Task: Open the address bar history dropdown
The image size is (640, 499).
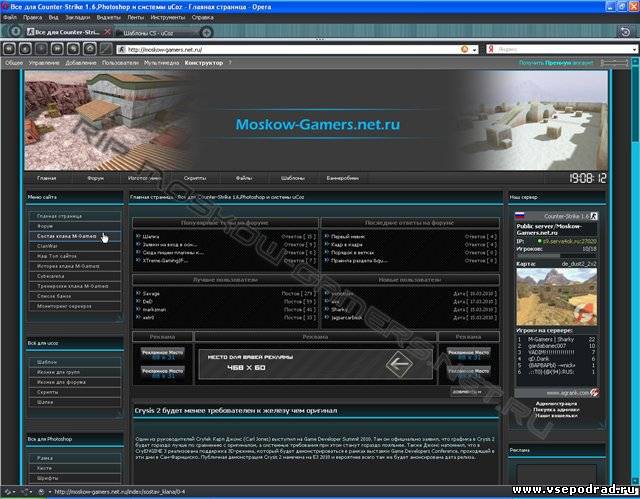Action: pyautogui.click(x=475, y=50)
